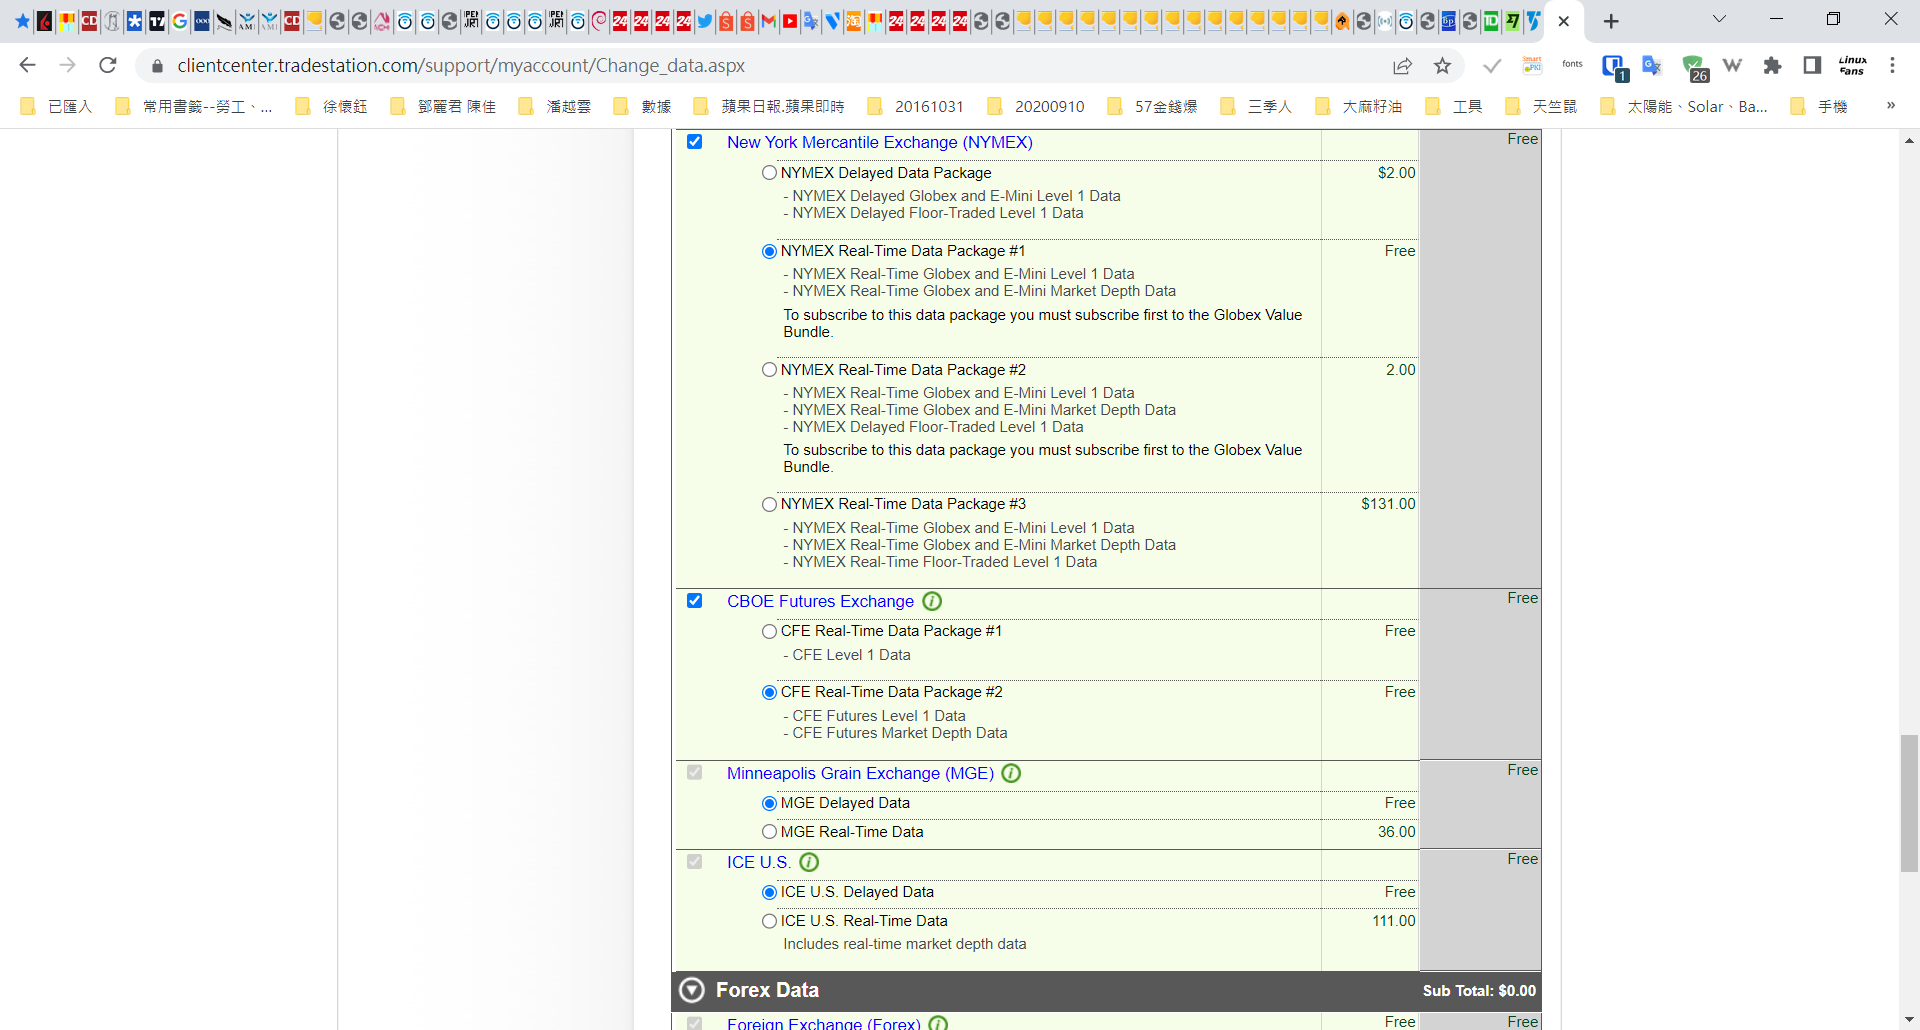Open a new browser tab
The width and height of the screenshot is (1920, 1030).
pyautogui.click(x=1611, y=21)
